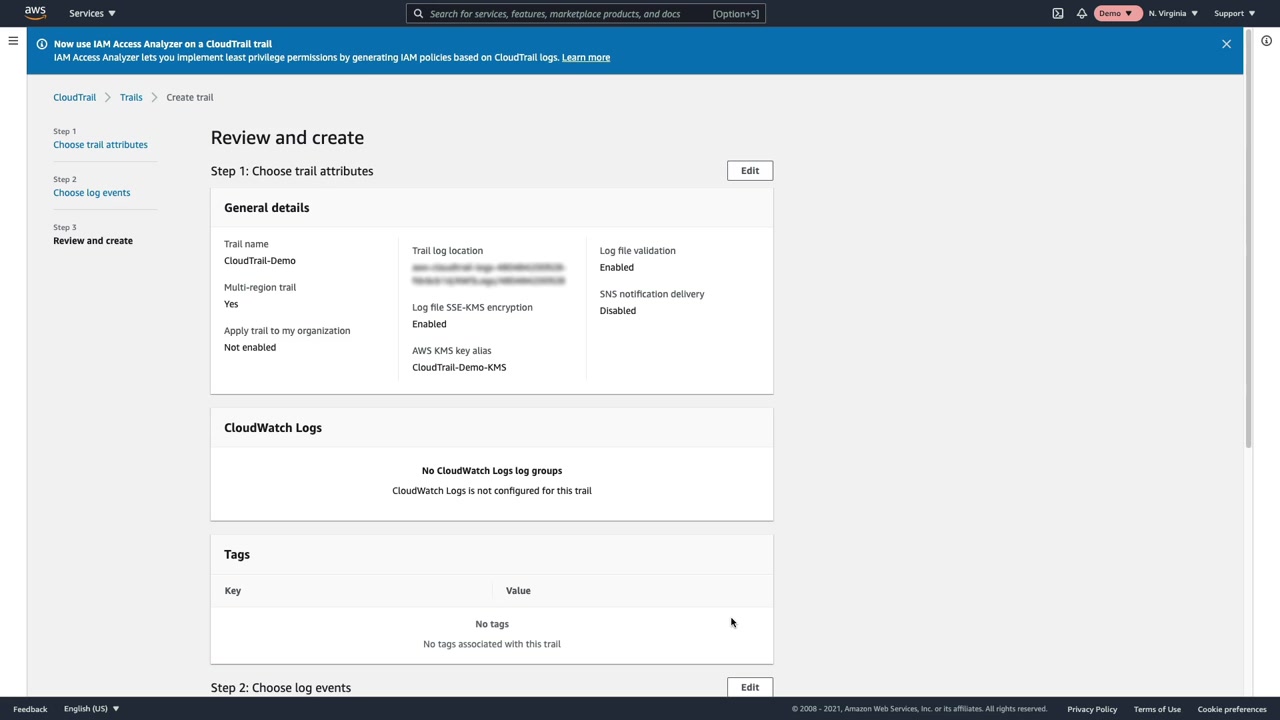Click the Feedback button
The image size is (1280, 720).
30,709
